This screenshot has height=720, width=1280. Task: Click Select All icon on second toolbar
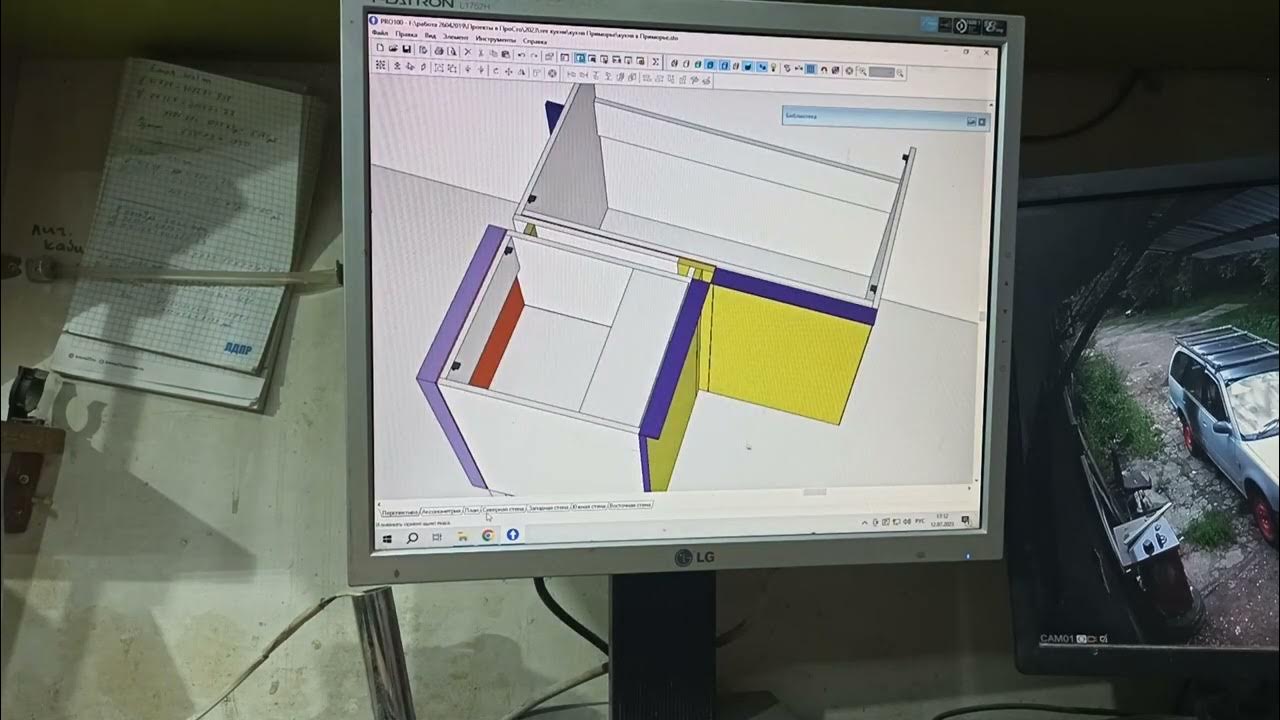[x=380, y=65]
